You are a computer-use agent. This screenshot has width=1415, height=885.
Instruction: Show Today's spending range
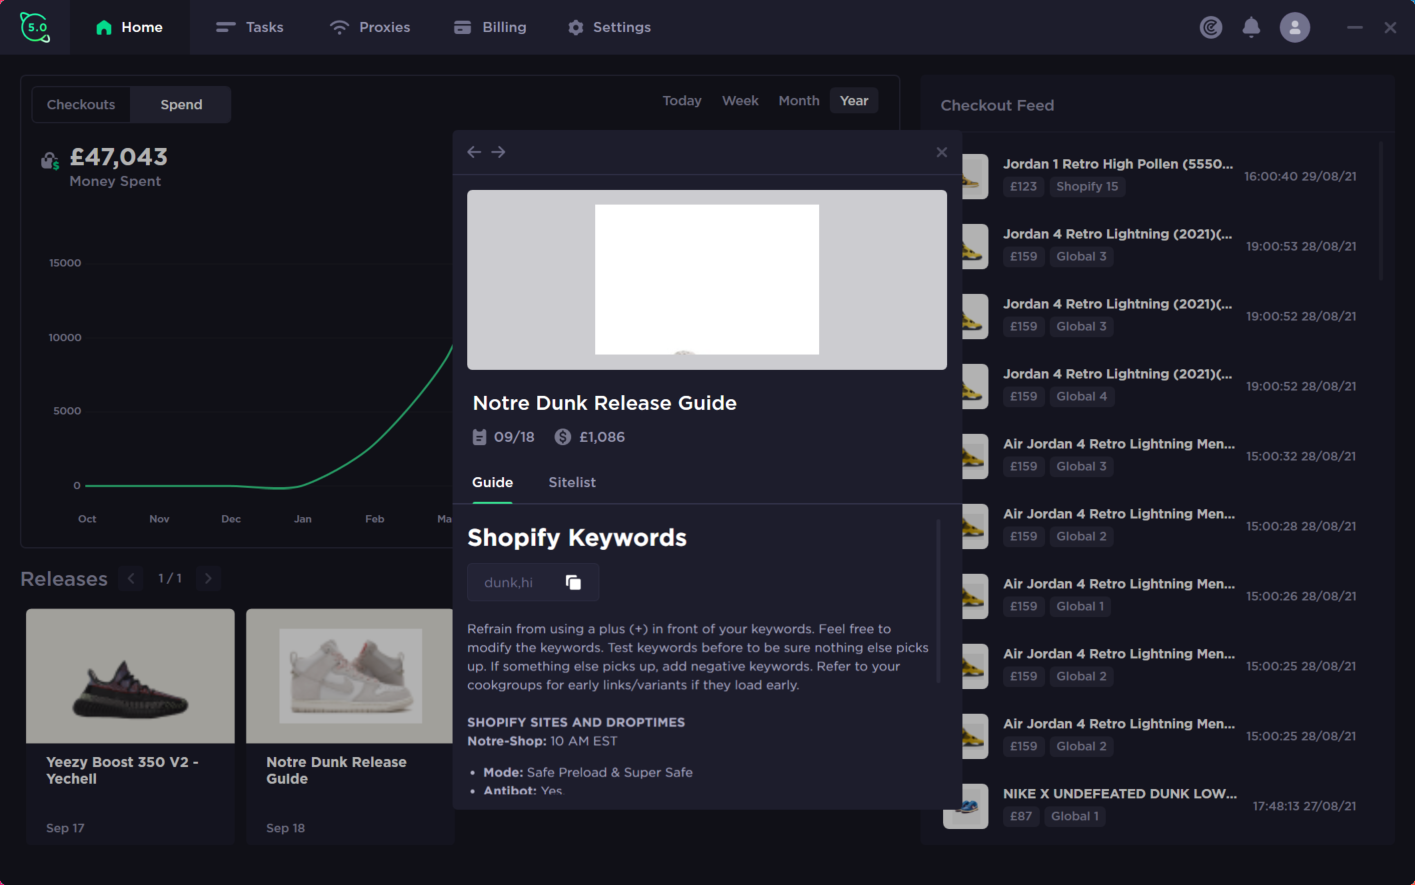[x=682, y=101]
